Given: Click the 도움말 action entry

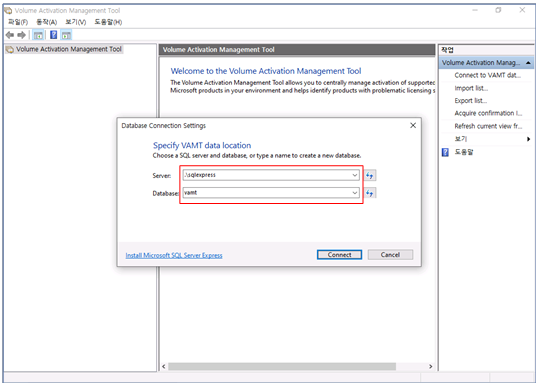Looking at the screenshot, I should pyautogui.click(x=464, y=152).
